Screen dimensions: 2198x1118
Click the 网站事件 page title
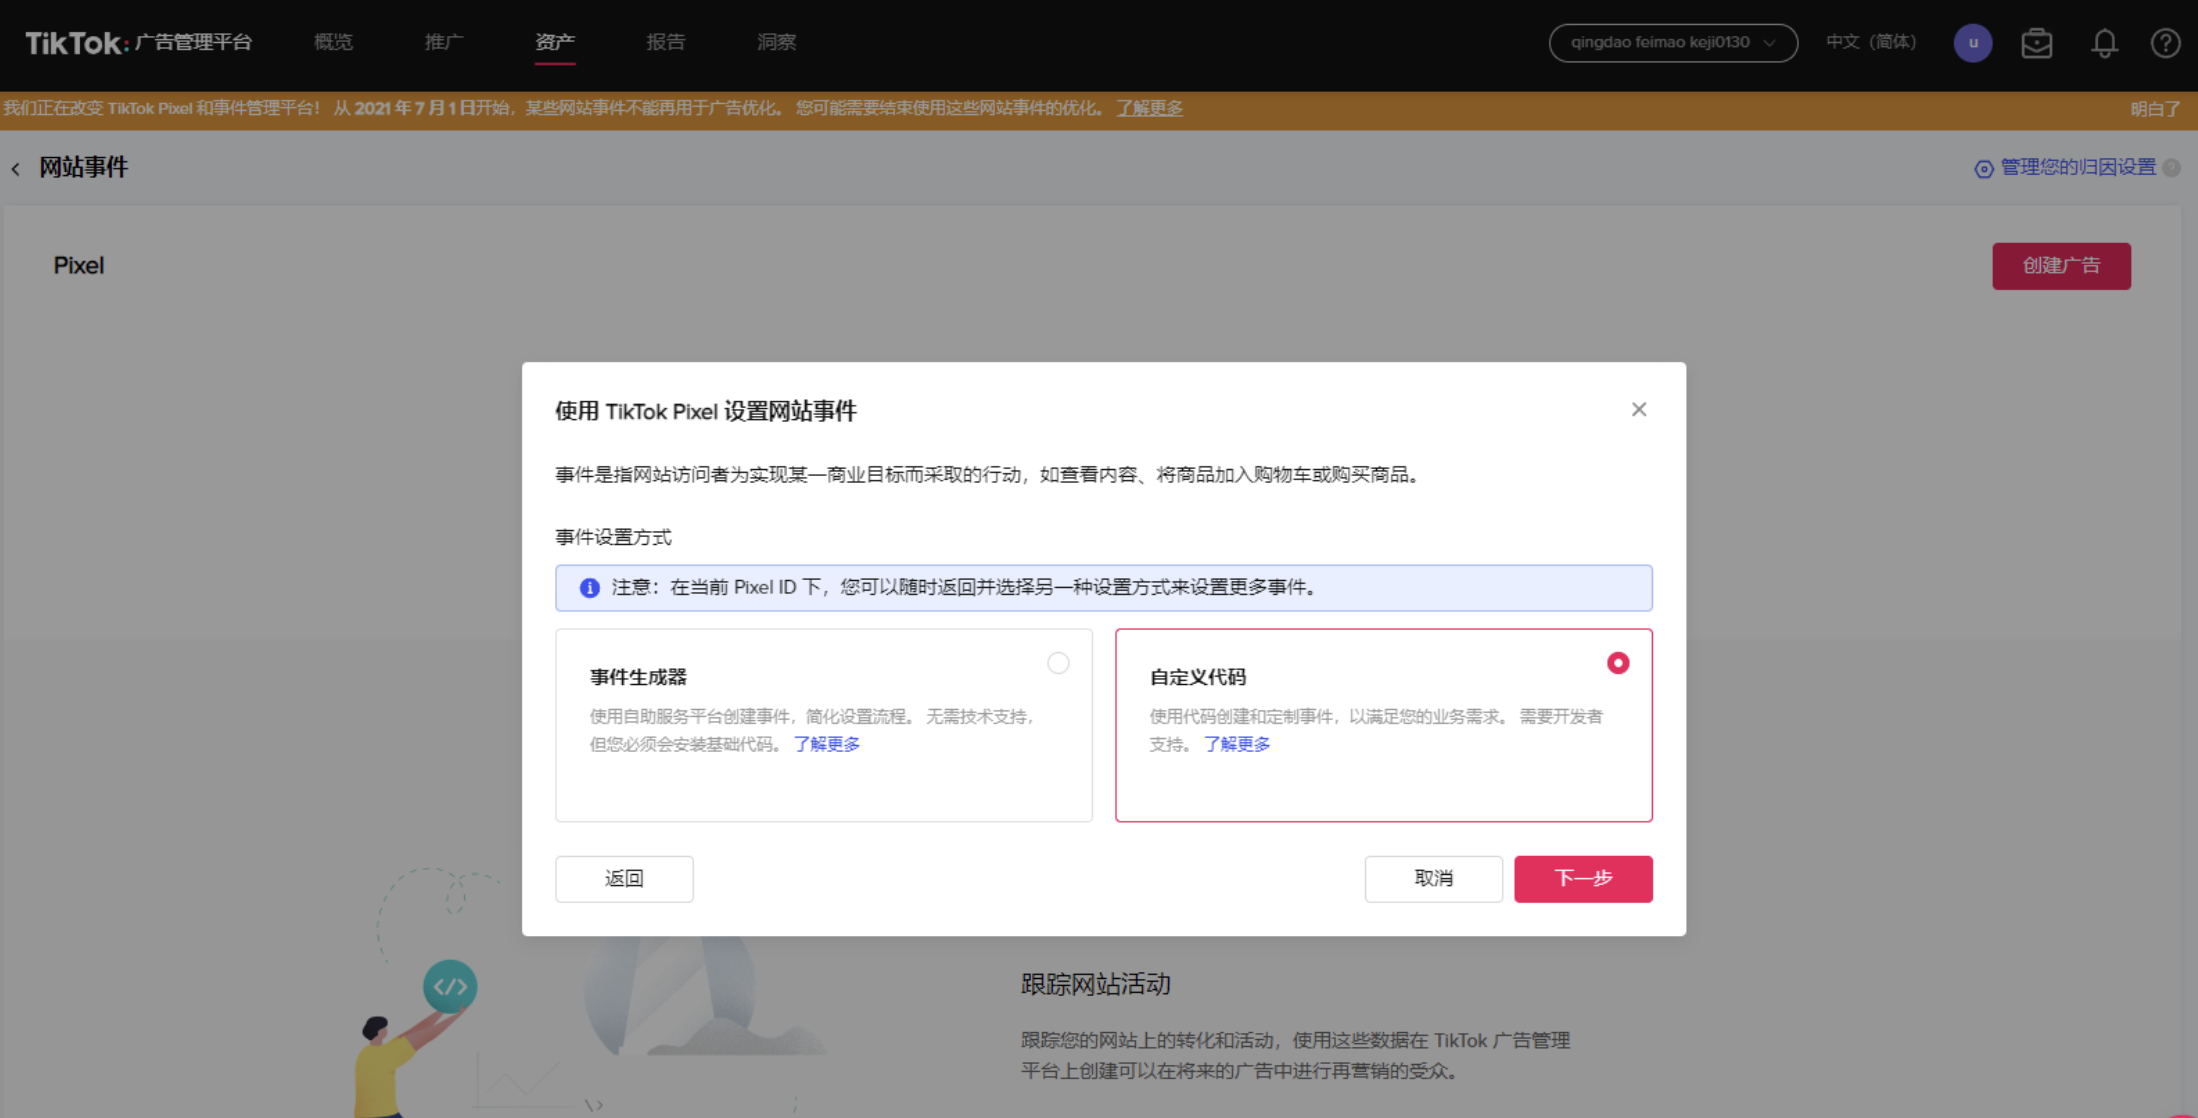tap(84, 167)
